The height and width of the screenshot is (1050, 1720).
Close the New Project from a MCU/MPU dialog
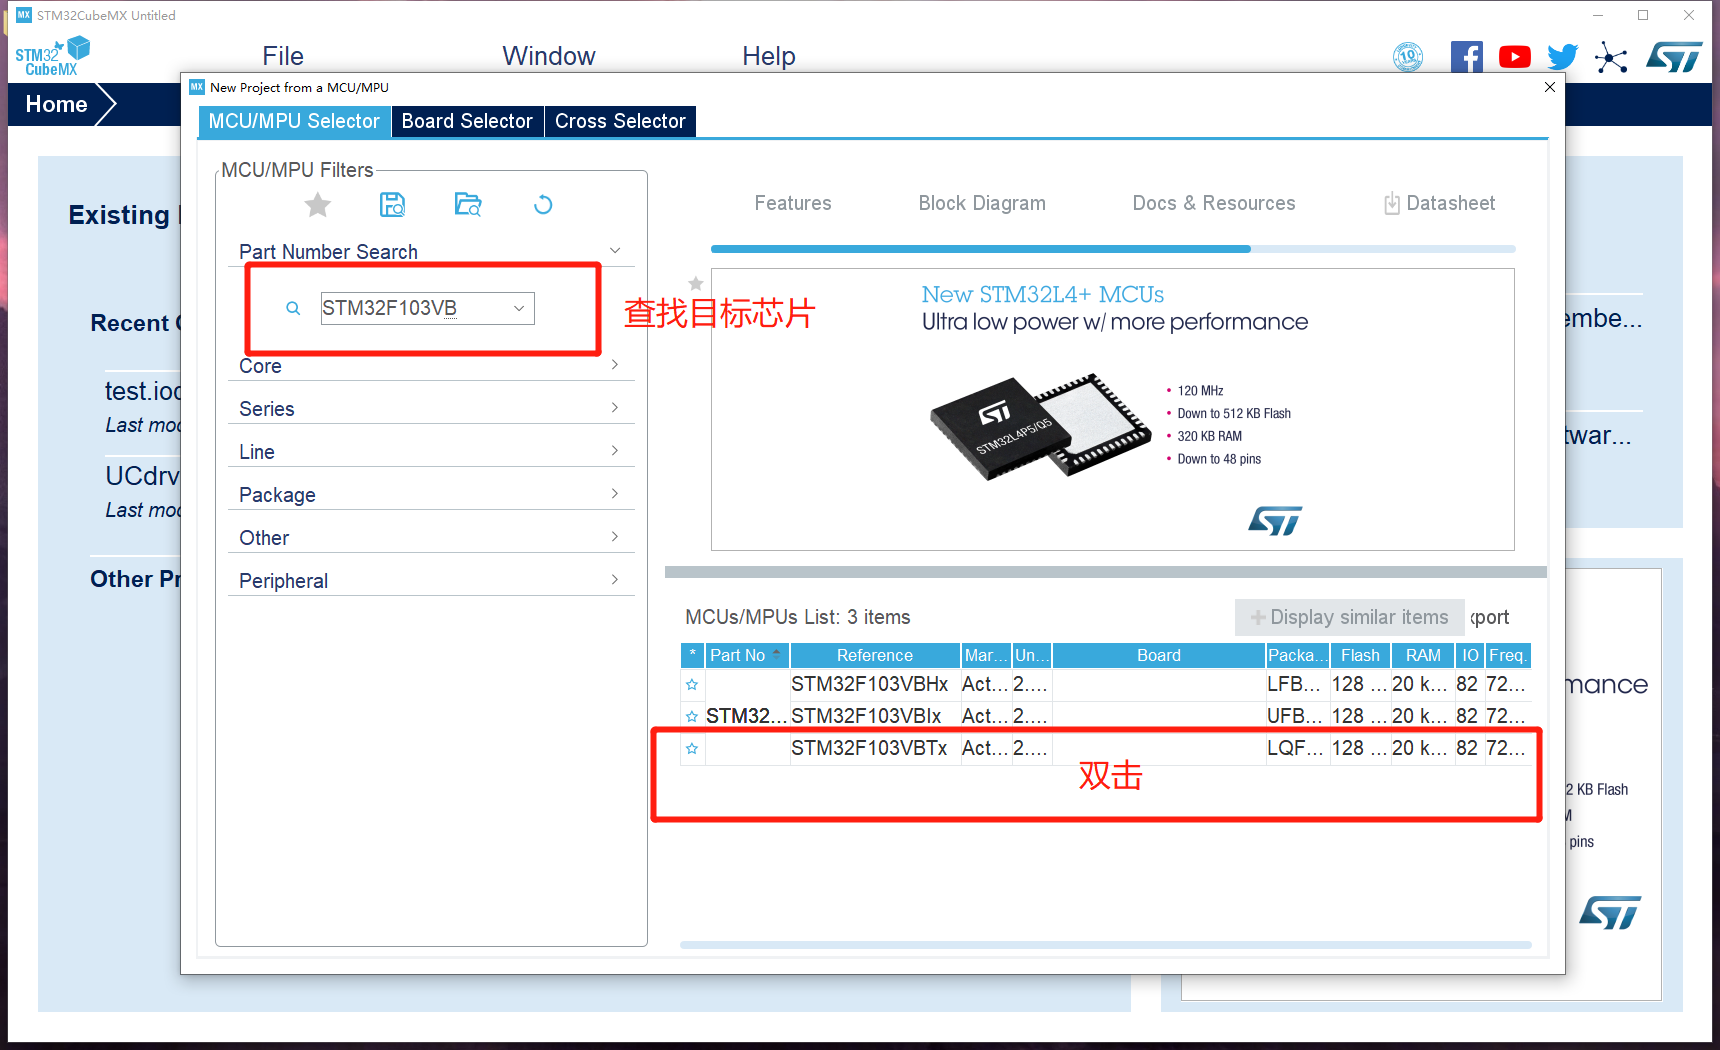click(x=1549, y=87)
